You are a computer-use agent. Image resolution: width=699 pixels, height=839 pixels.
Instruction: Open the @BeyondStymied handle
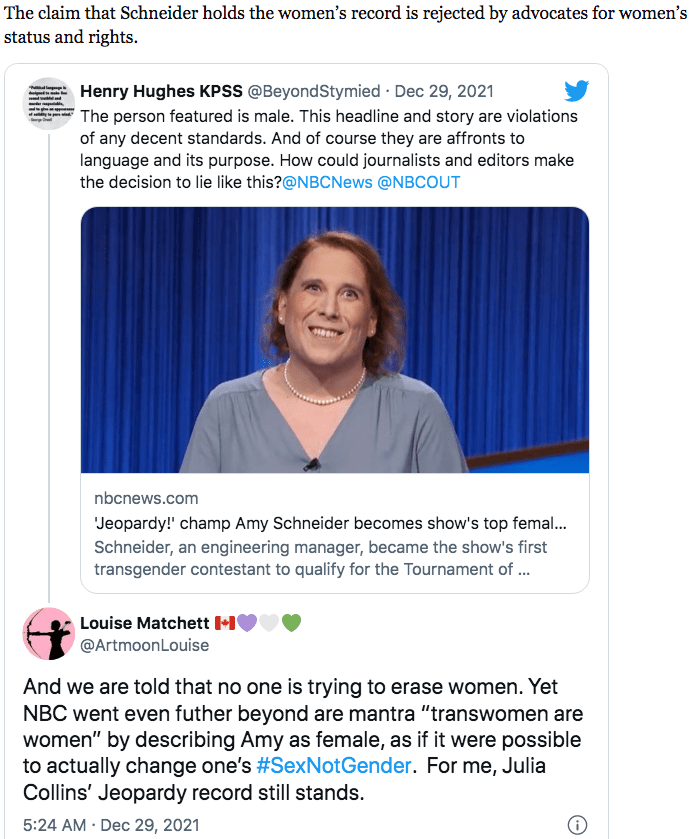[x=316, y=91]
